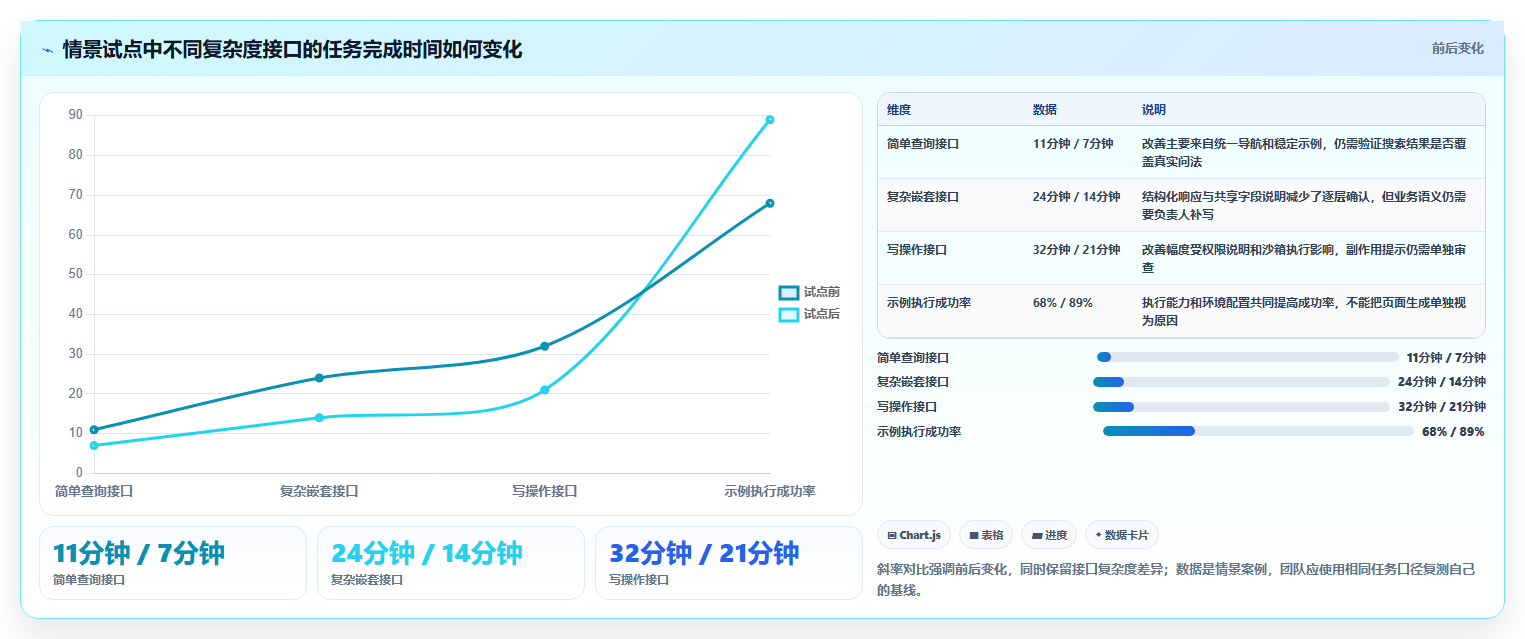Open the 11分钟 / 7分钟 data card
The width and height of the screenshot is (1525, 639).
pos(173,563)
